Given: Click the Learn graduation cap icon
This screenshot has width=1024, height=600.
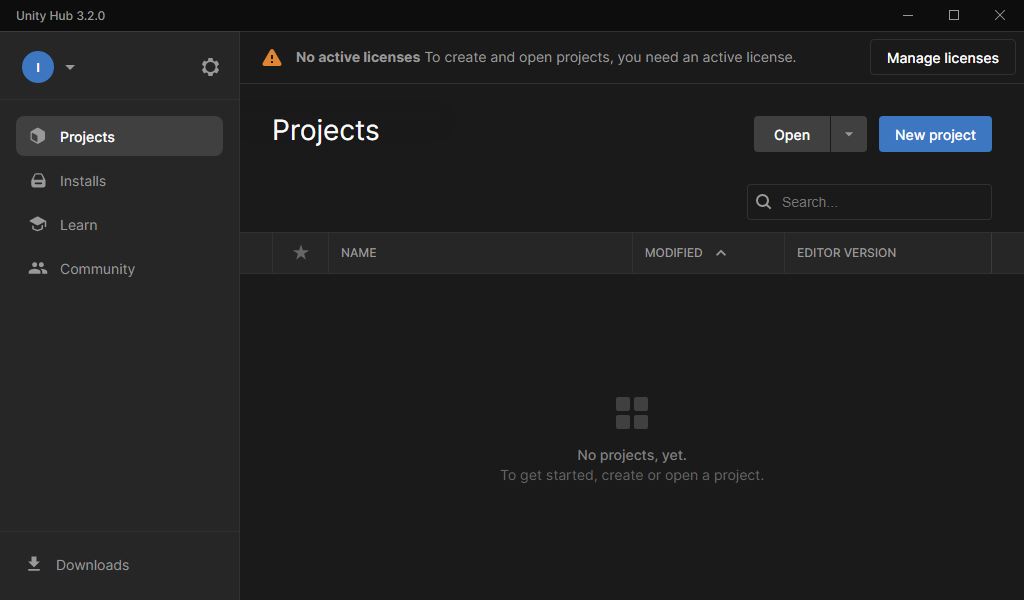Looking at the screenshot, I should pyautogui.click(x=38, y=224).
